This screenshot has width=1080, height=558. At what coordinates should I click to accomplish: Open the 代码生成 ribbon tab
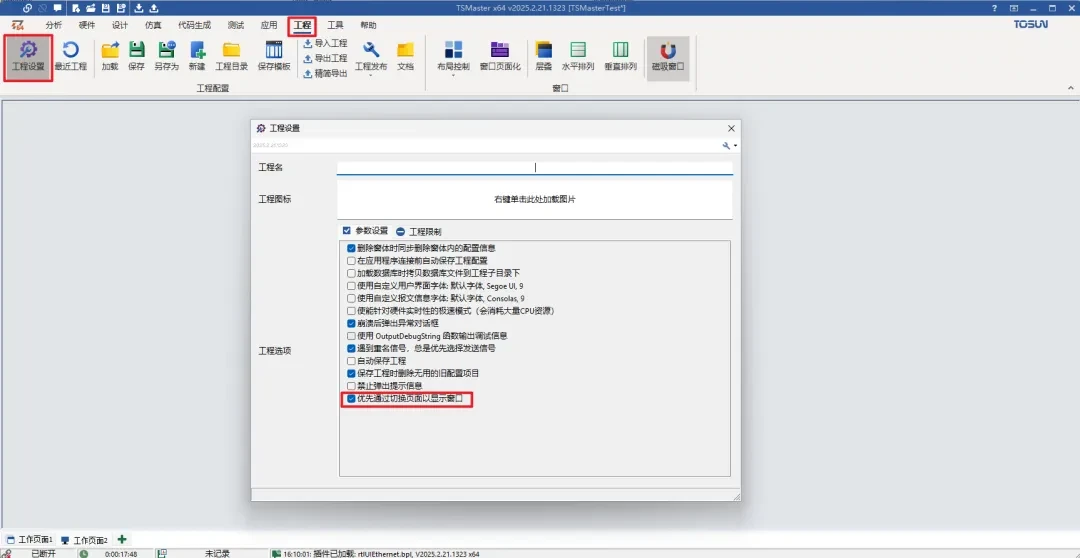(x=194, y=24)
